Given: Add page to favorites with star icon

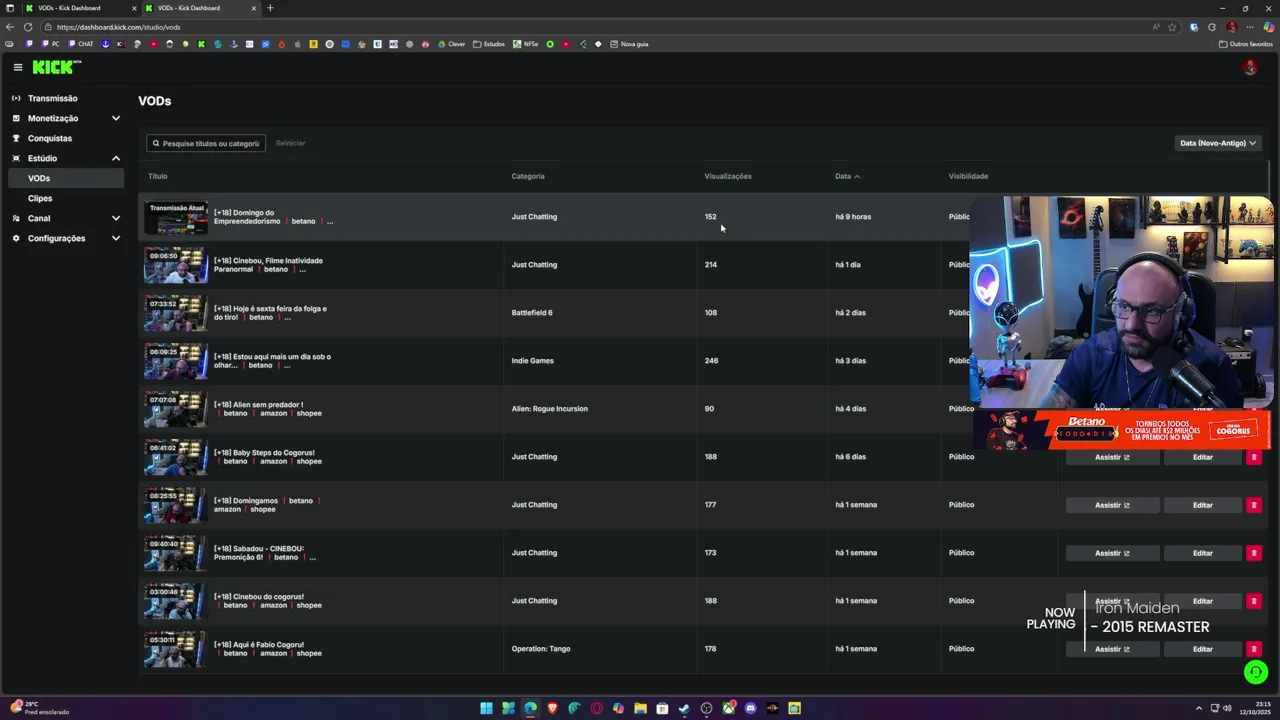Looking at the screenshot, I should coord(1172,27).
